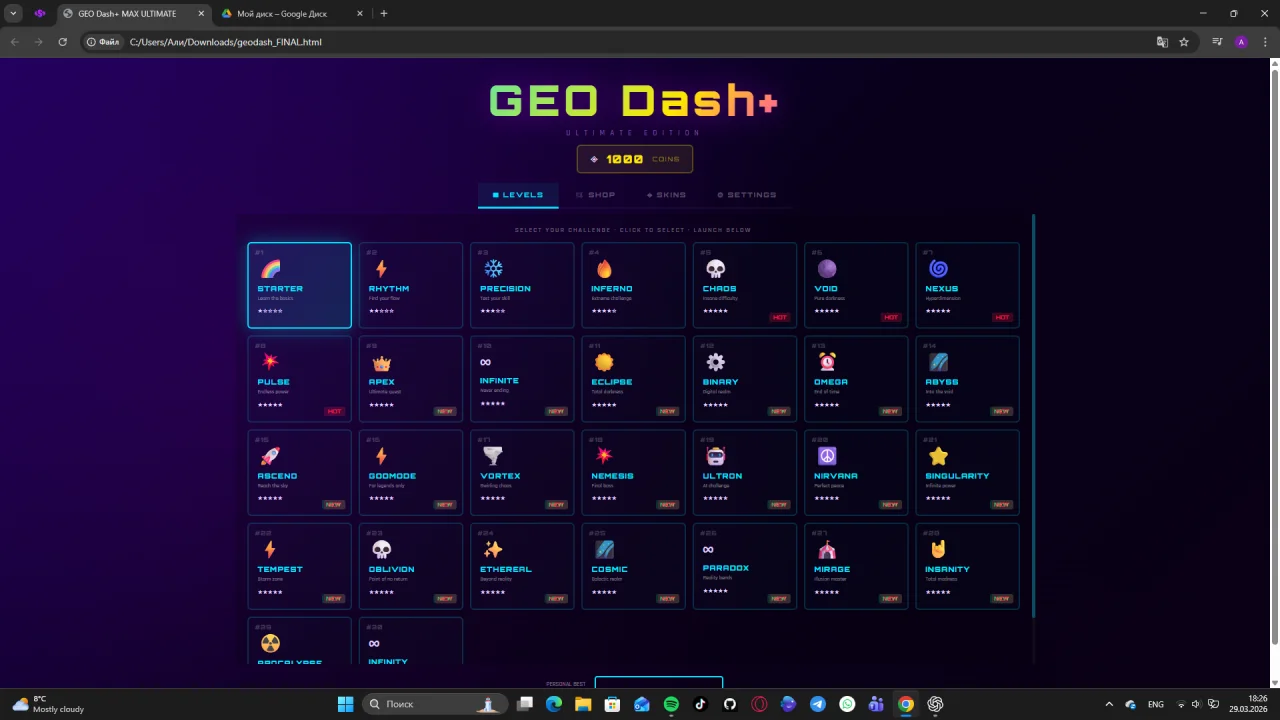Choose the ECLIPSE sun icon
Image resolution: width=1280 pixels, height=720 pixels.
[x=604, y=363]
